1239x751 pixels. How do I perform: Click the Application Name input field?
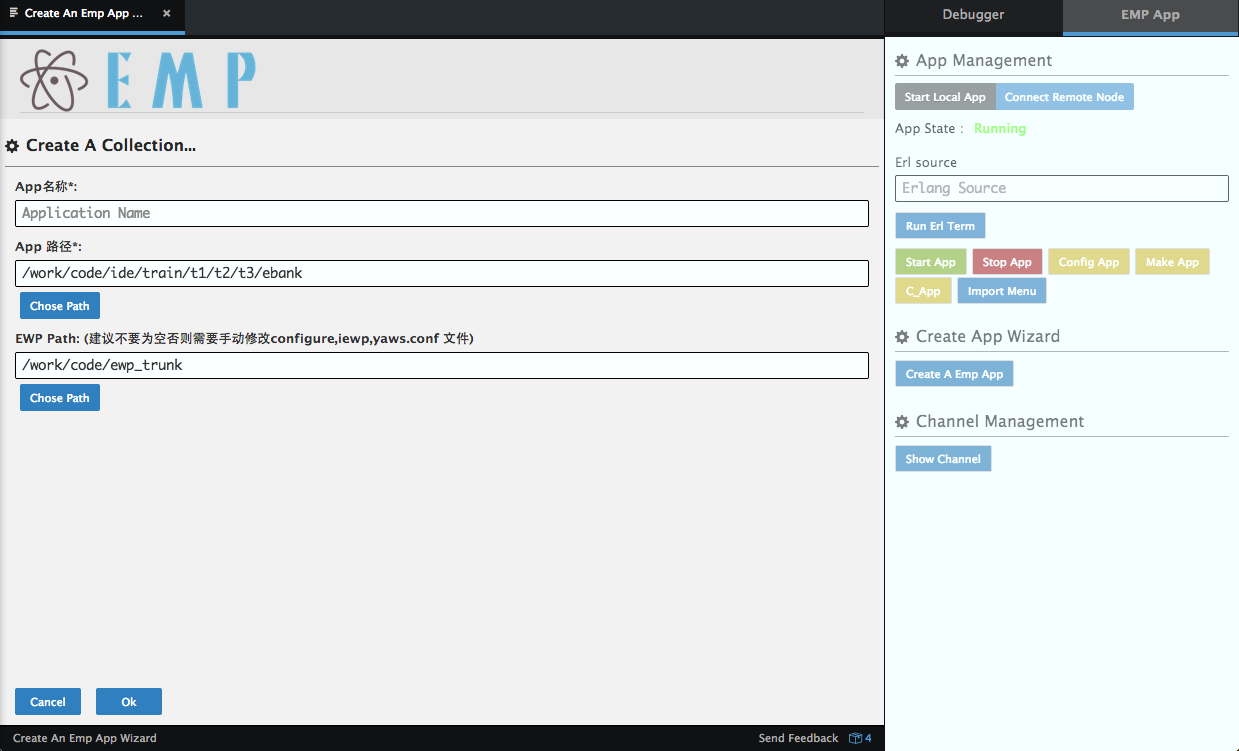[442, 213]
